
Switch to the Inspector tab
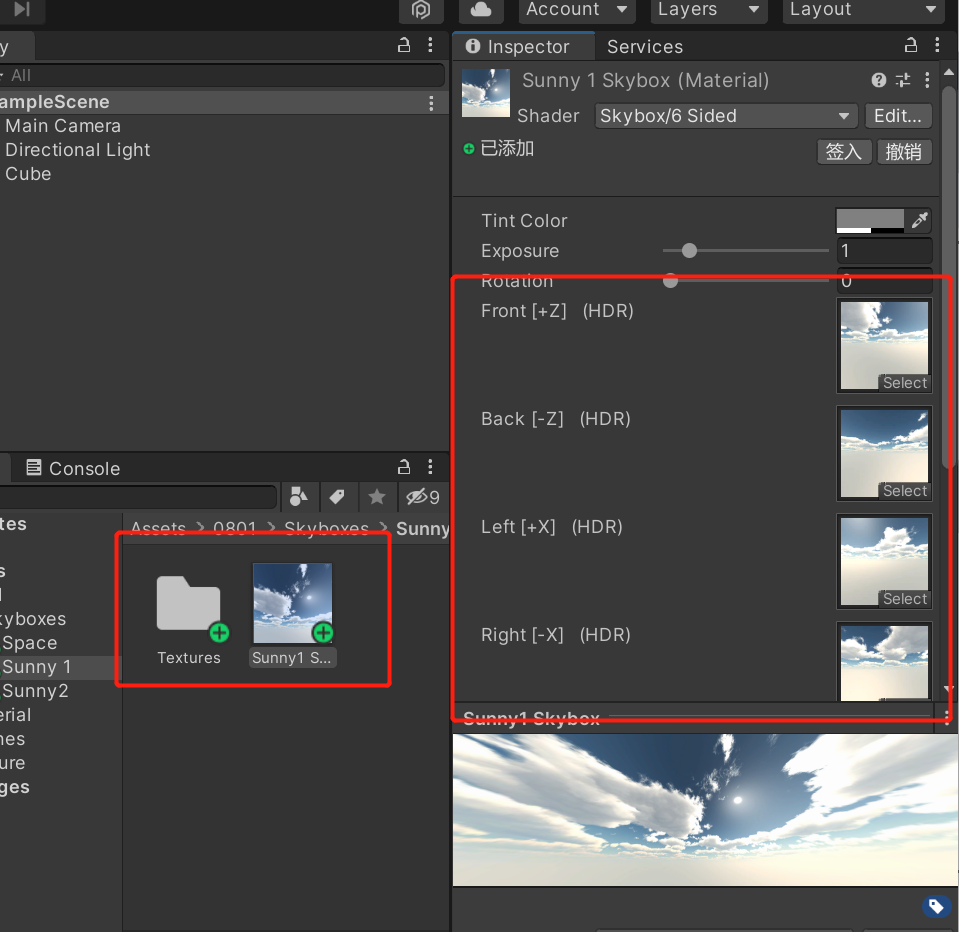point(524,46)
